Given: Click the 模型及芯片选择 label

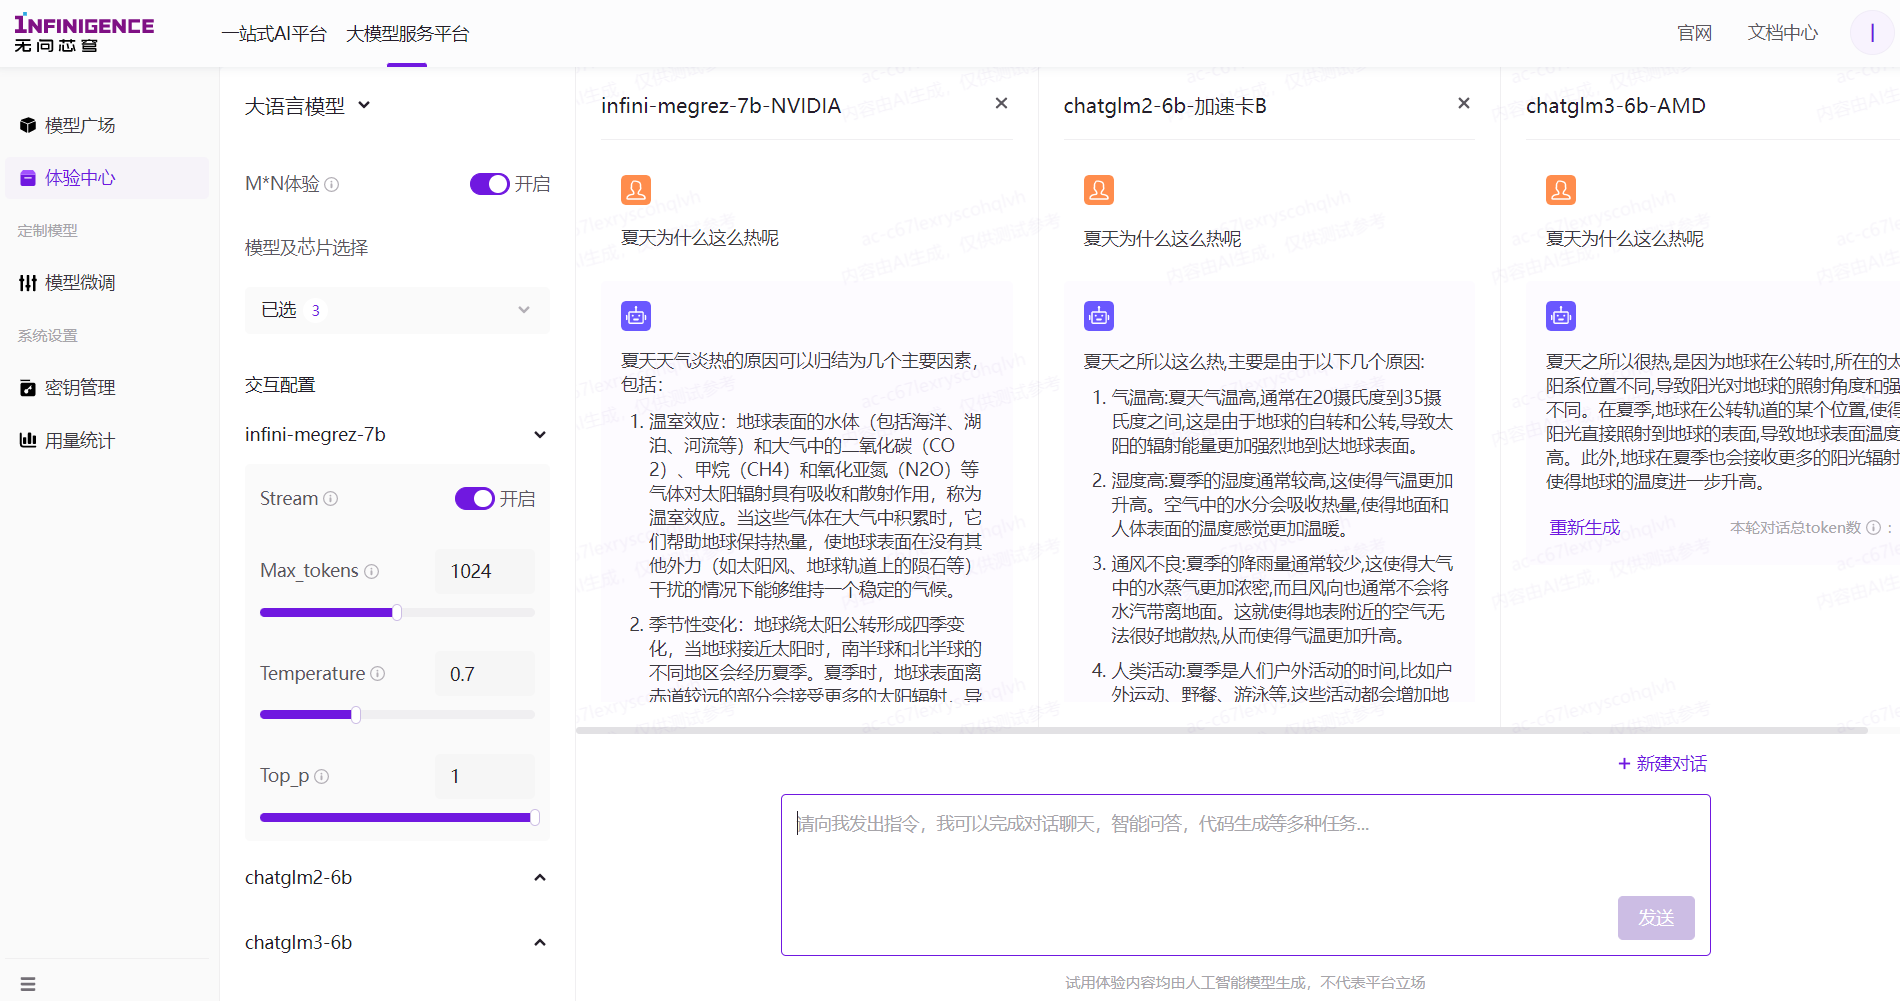Looking at the screenshot, I should click(306, 248).
